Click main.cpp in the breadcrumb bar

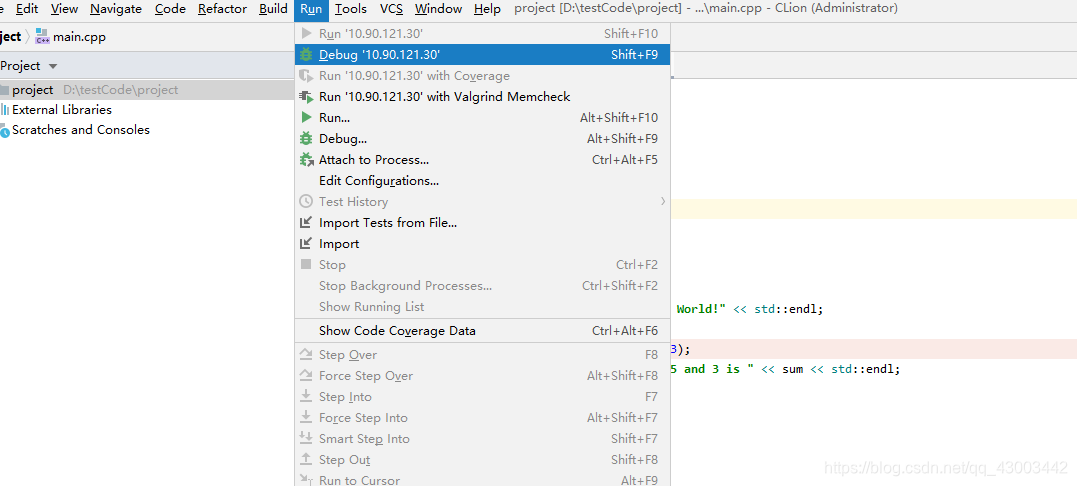(x=80, y=37)
